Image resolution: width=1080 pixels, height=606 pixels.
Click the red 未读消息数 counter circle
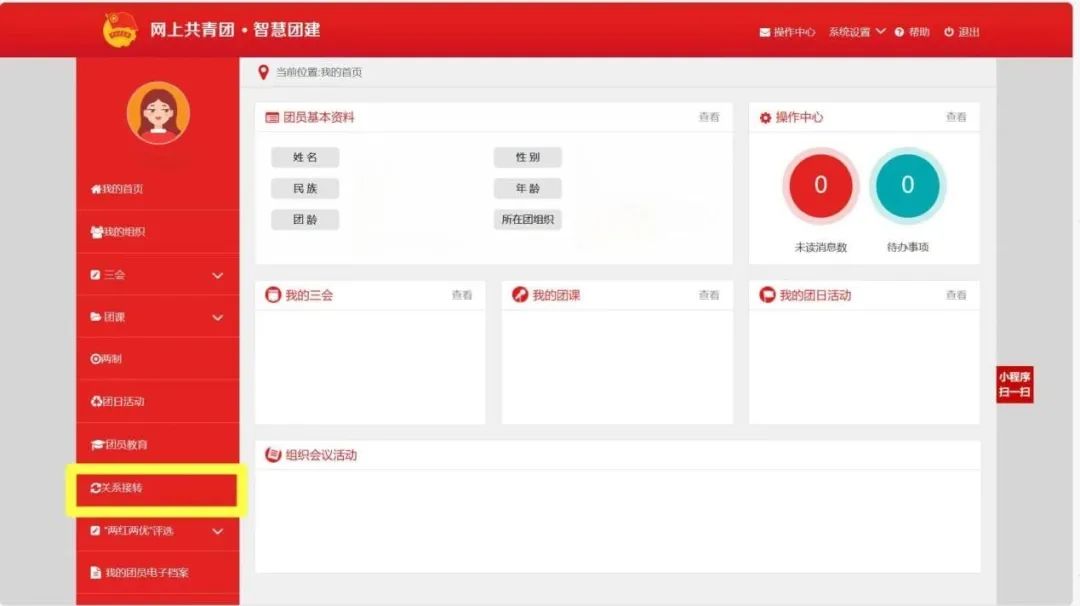point(820,185)
